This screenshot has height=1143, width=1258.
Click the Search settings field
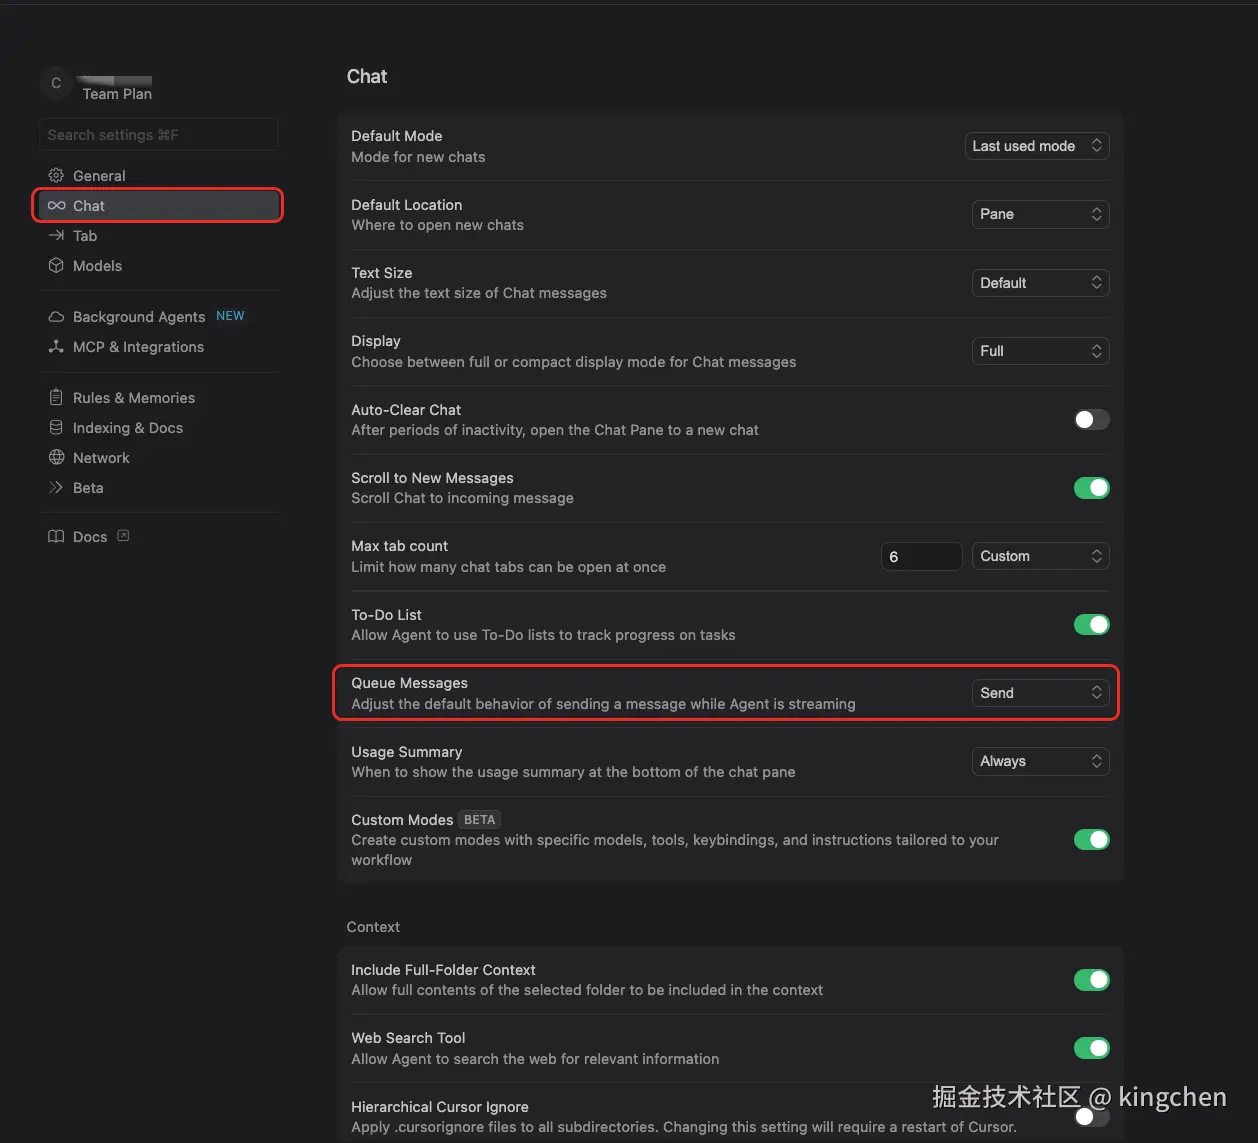158,135
